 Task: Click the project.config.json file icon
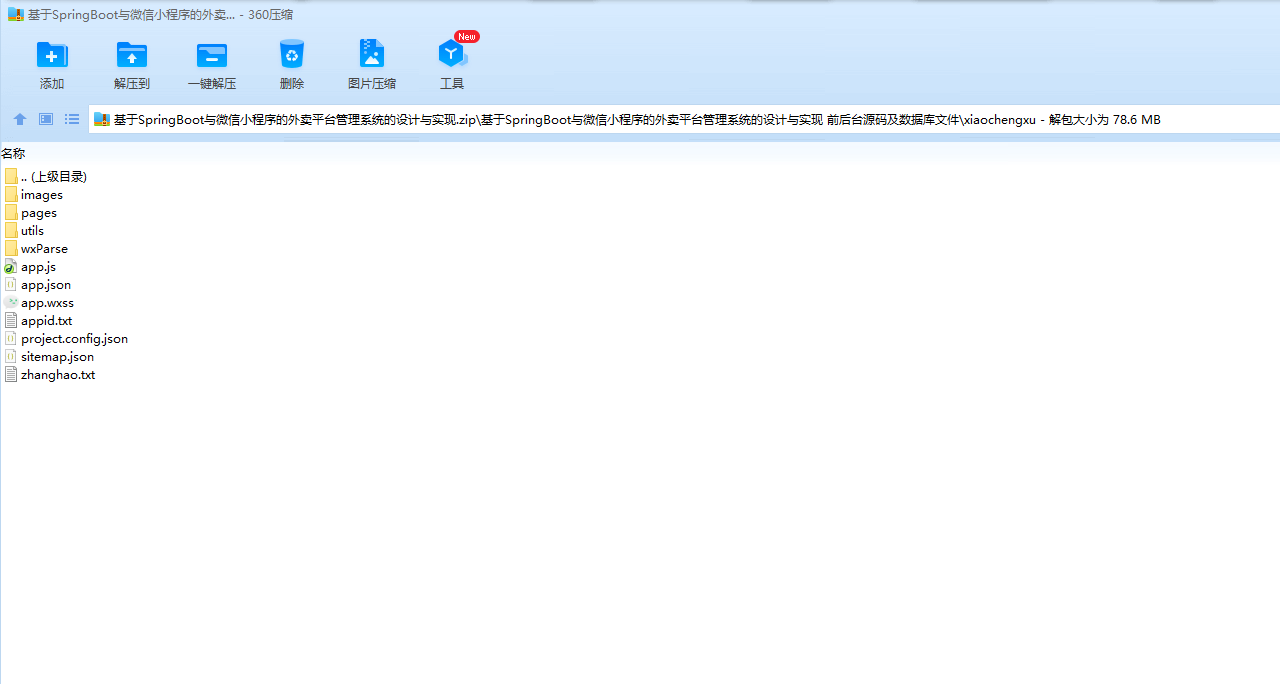[11, 339]
